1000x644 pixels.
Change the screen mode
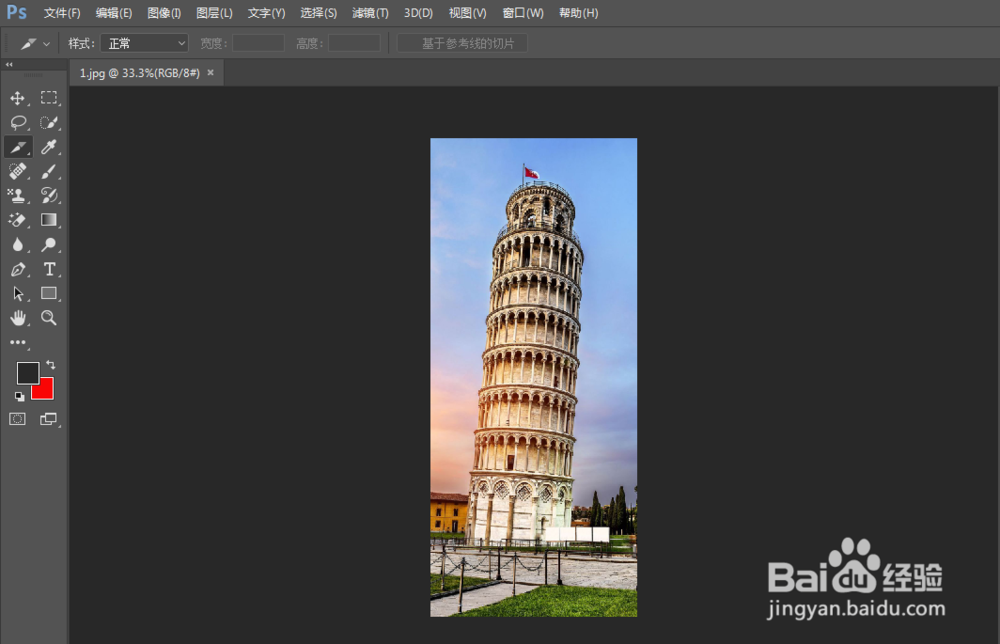click(x=49, y=419)
